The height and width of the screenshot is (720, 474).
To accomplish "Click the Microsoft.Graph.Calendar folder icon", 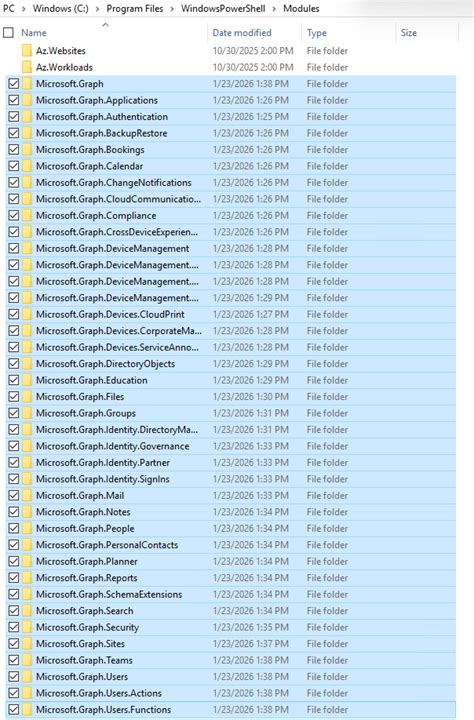I will (27, 166).
